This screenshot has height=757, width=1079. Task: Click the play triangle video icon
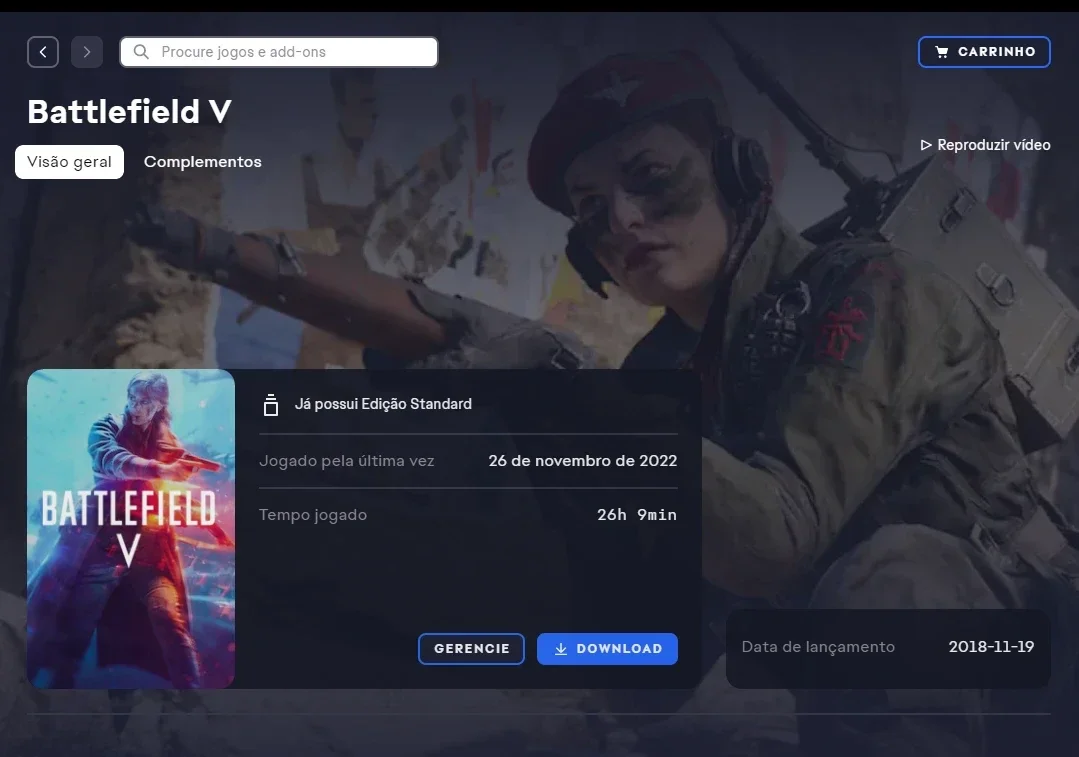click(926, 145)
